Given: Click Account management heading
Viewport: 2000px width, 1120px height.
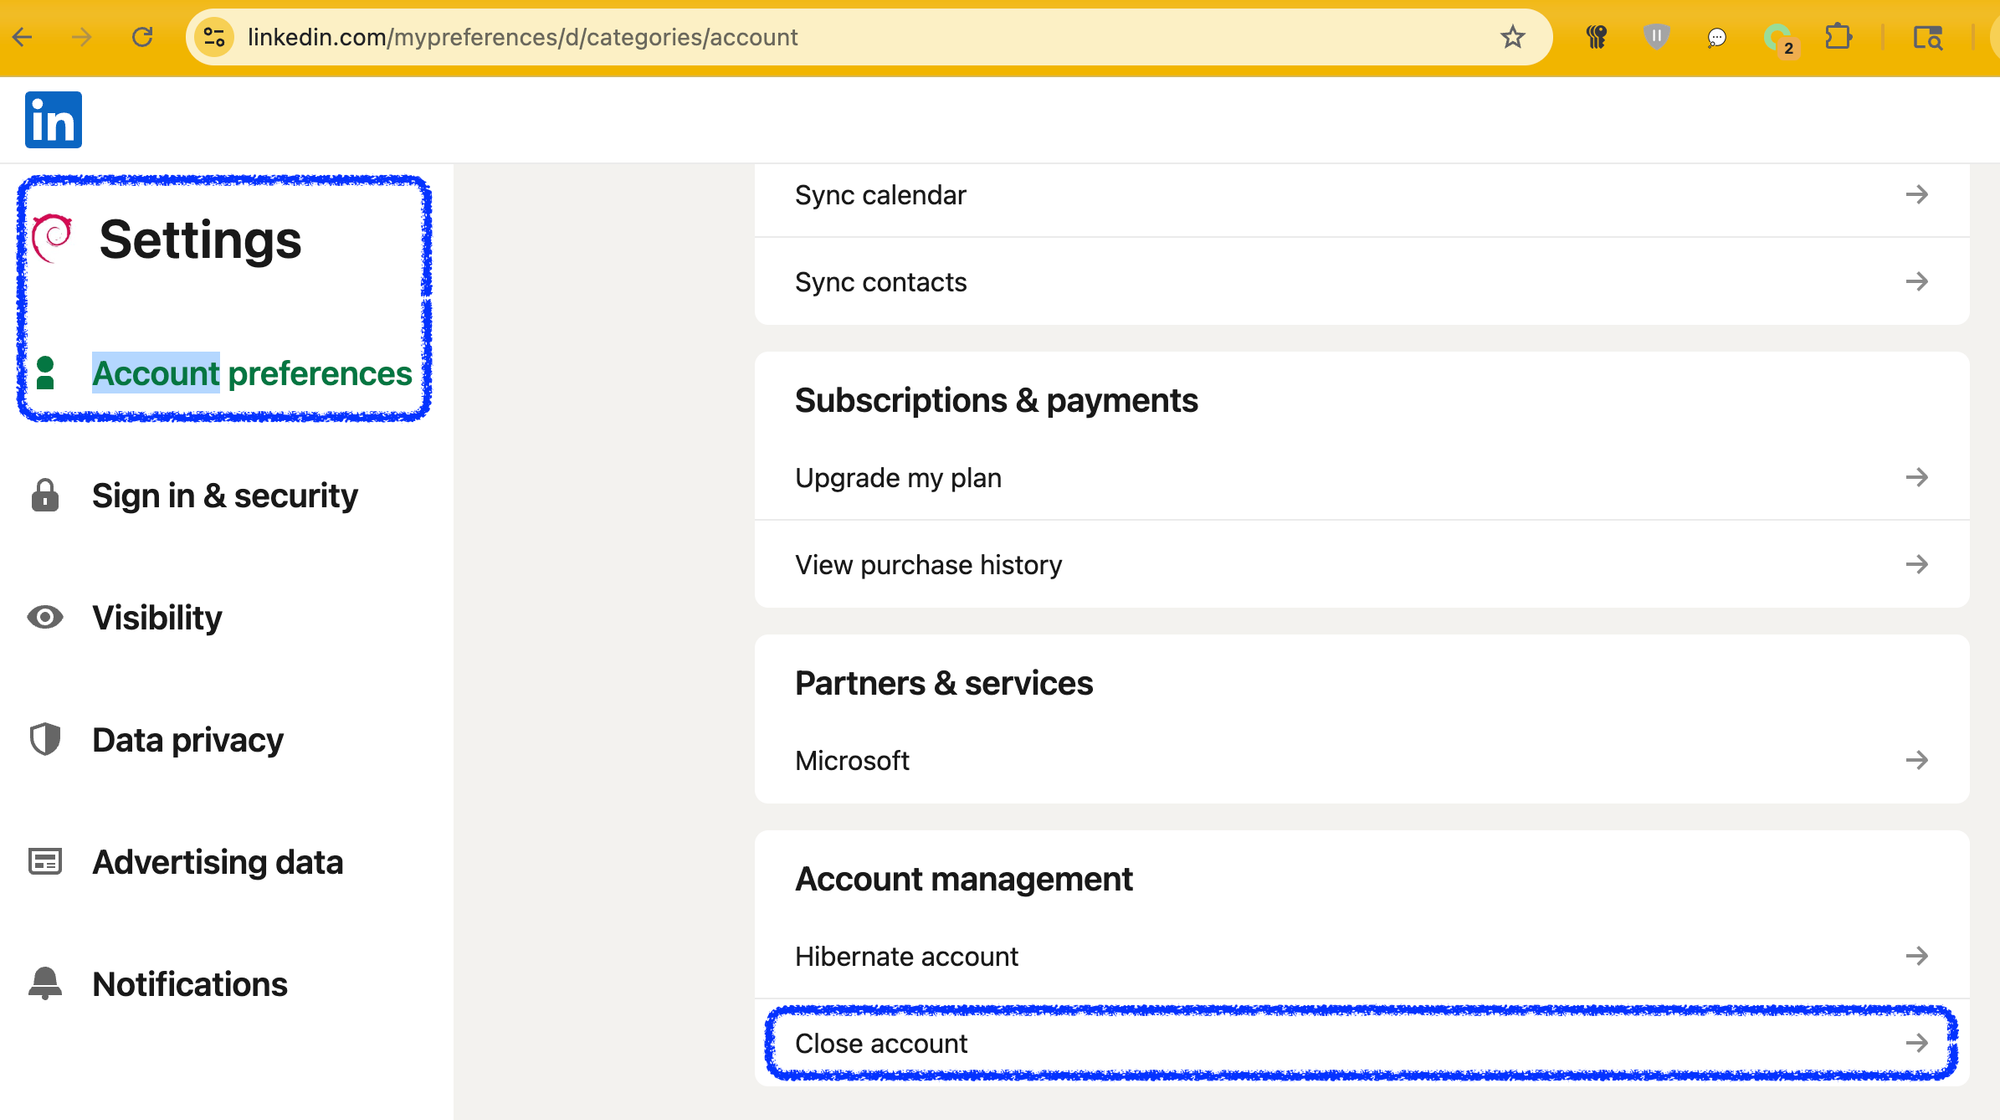Looking at the screenshot, I should pyautogui.click(x=964, y=879).
